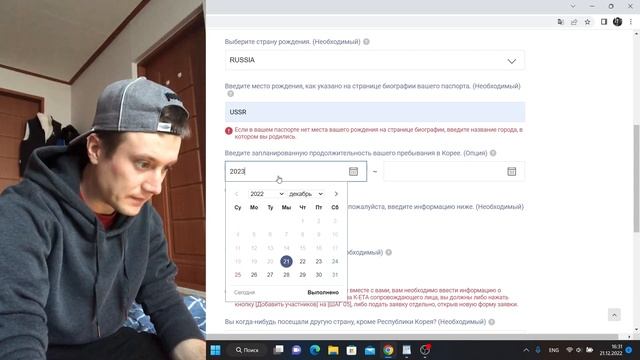
Task: Focus the USSR place of birth field
Action: click(375, 112)
